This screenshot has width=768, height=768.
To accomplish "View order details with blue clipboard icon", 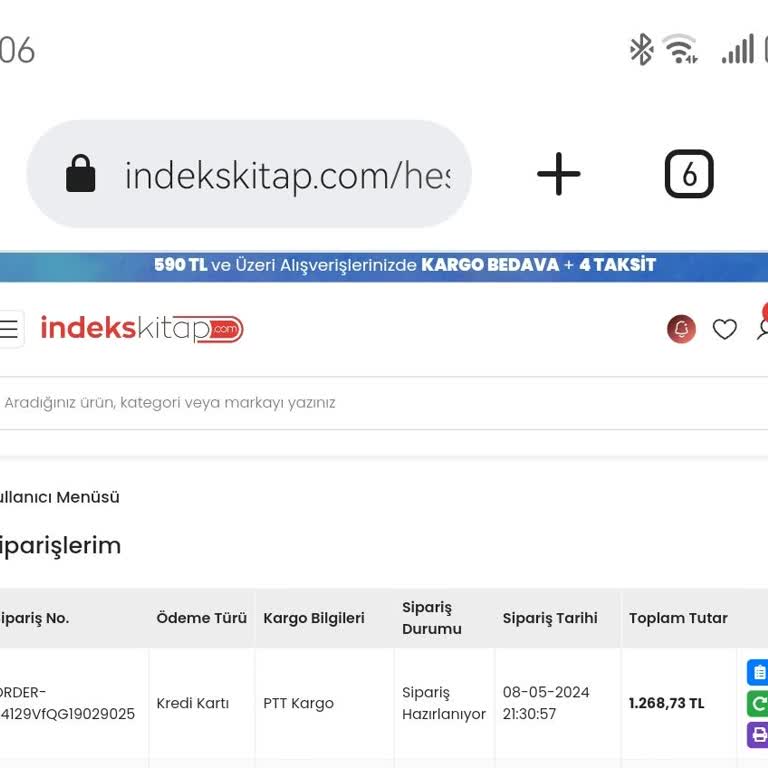I will tap(757, 672).
